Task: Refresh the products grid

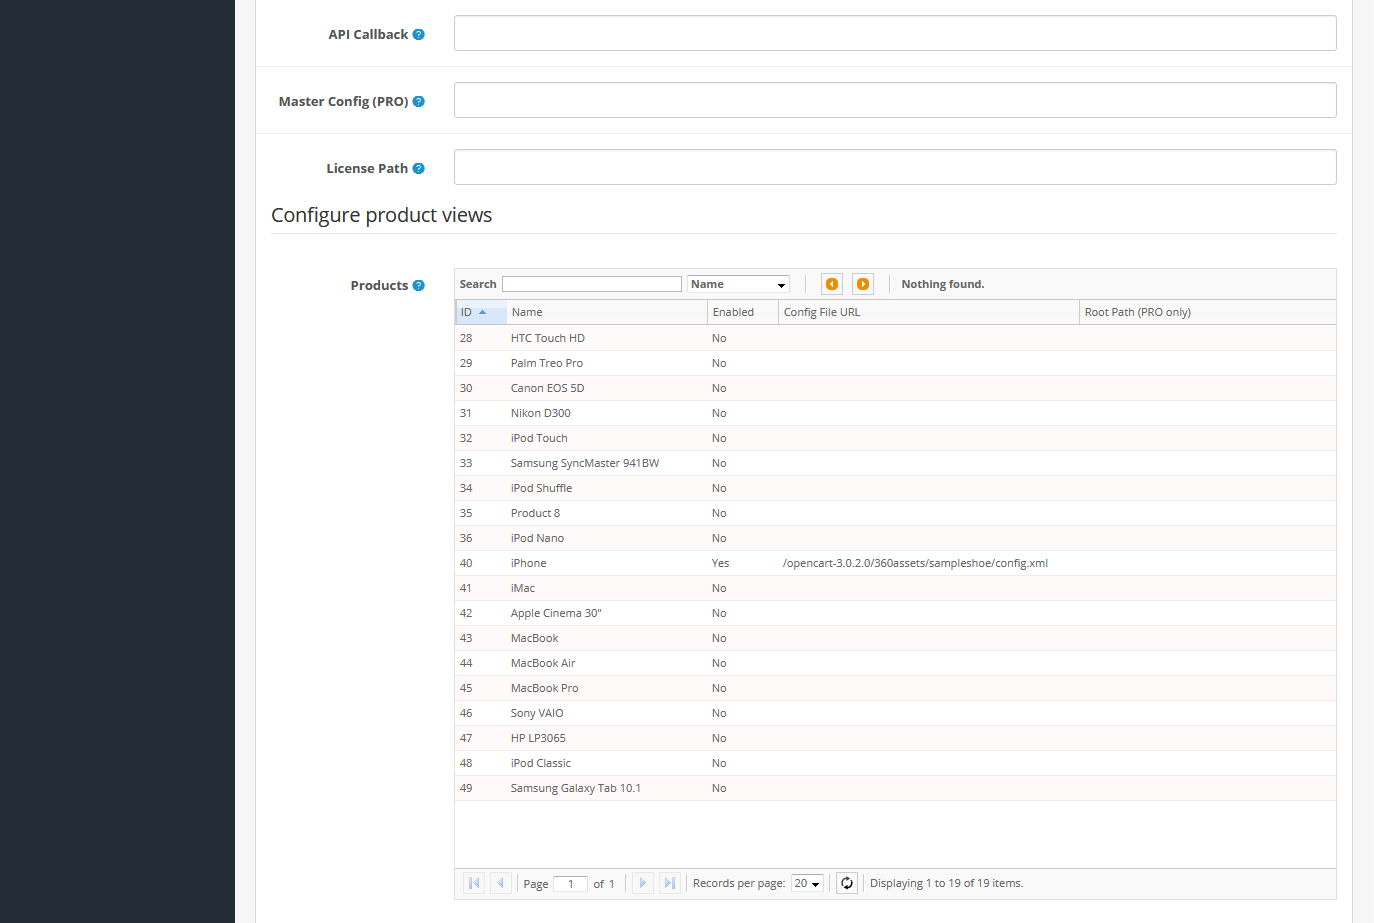Action: [847, 883]
